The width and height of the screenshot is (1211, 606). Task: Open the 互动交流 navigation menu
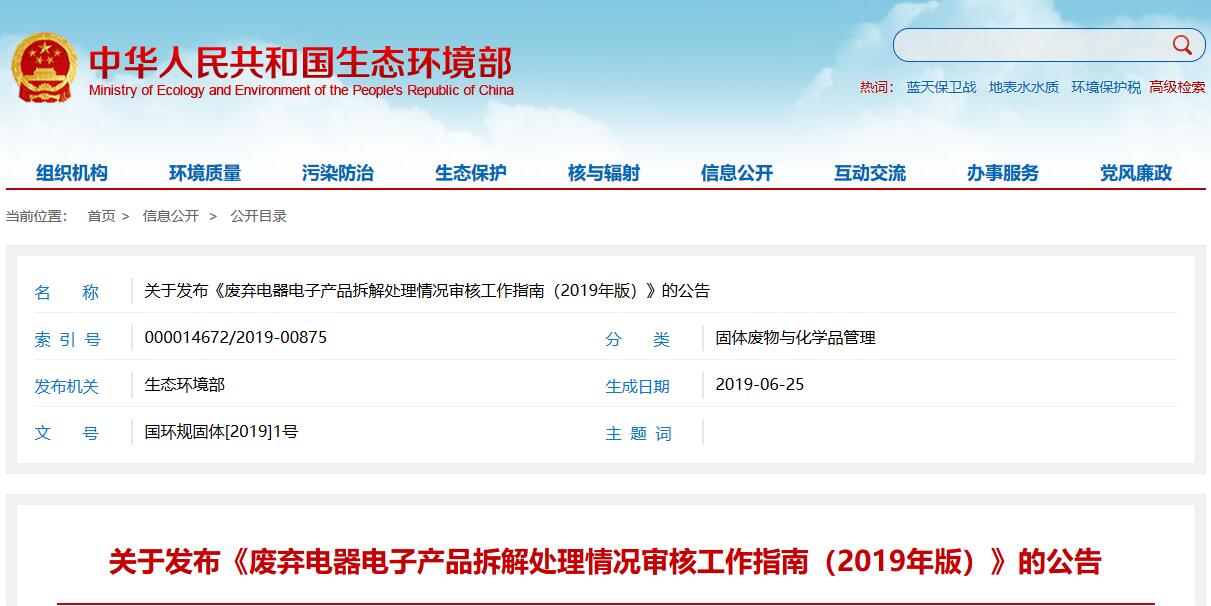point(870,173)
